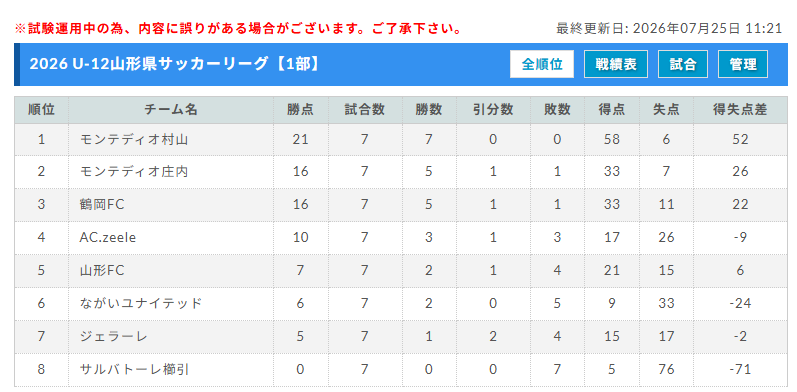The width and height of the screenshot is (797, 392).
Task: Click the 得失点差 column header
Action: click(x=740, y=110)
